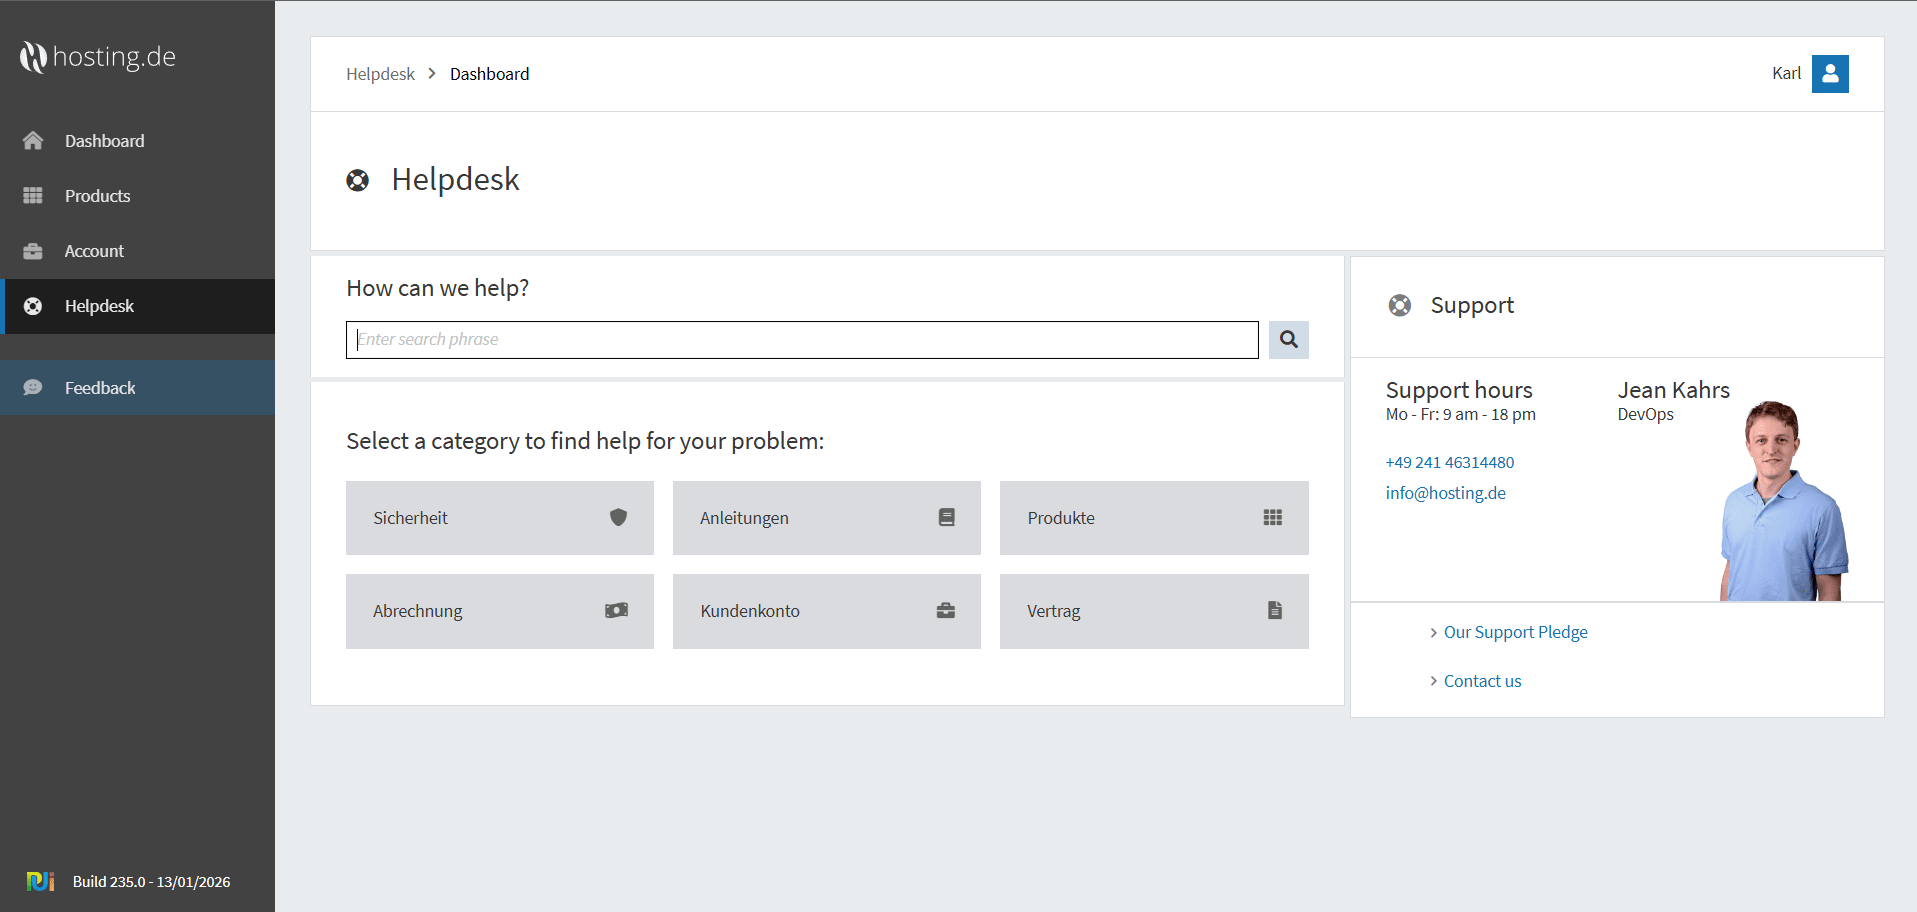The image size is (1917, 912).
Task: Click the lifebuoy icon beside Support heading
Action: tap(1400, 306)
